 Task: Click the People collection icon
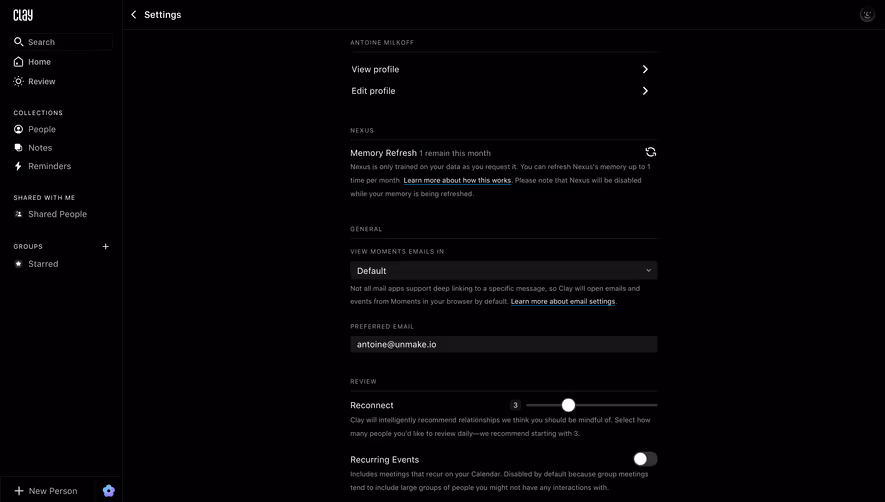click(19, 129)
